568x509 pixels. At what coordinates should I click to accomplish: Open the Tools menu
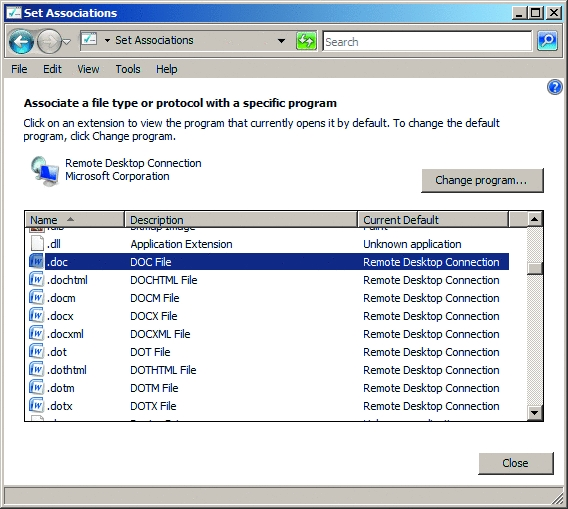(128, 69)
